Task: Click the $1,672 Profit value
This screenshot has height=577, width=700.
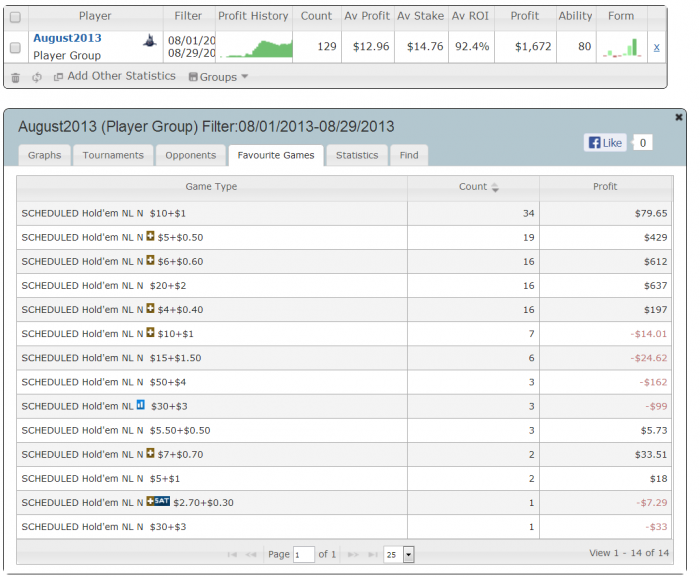Action: 533,46
